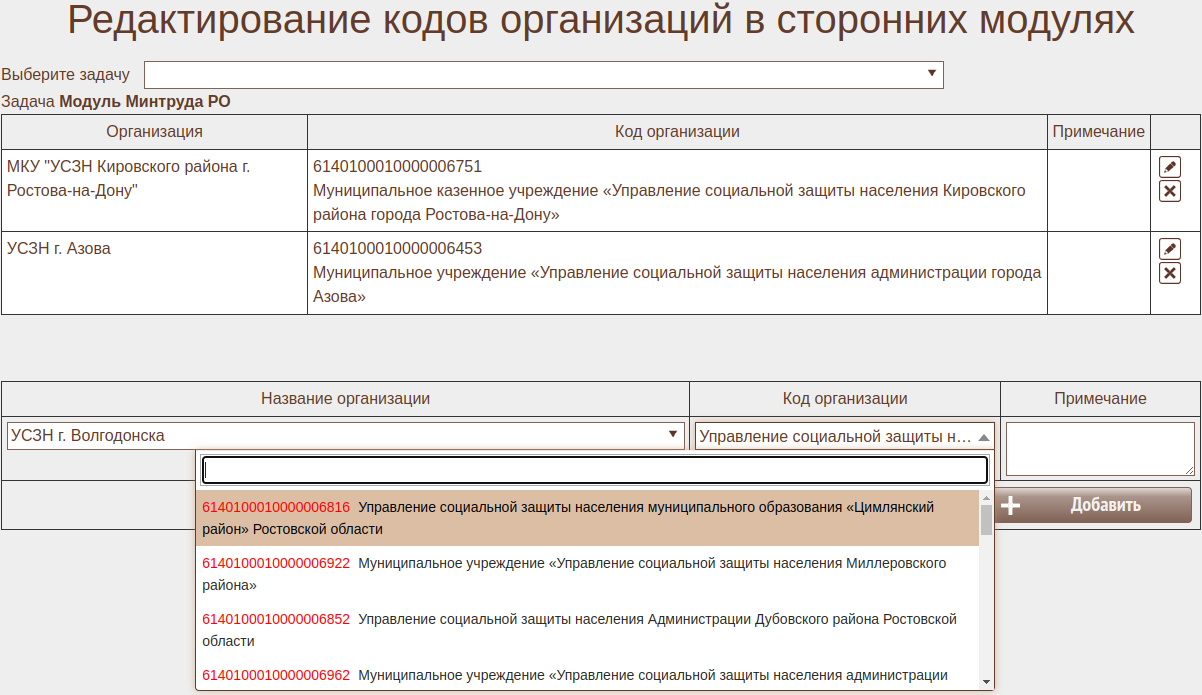Screen dimensions: 1202x695
Task: Select the option with code 6140100010000006962
Action: (x=587, y=676)
